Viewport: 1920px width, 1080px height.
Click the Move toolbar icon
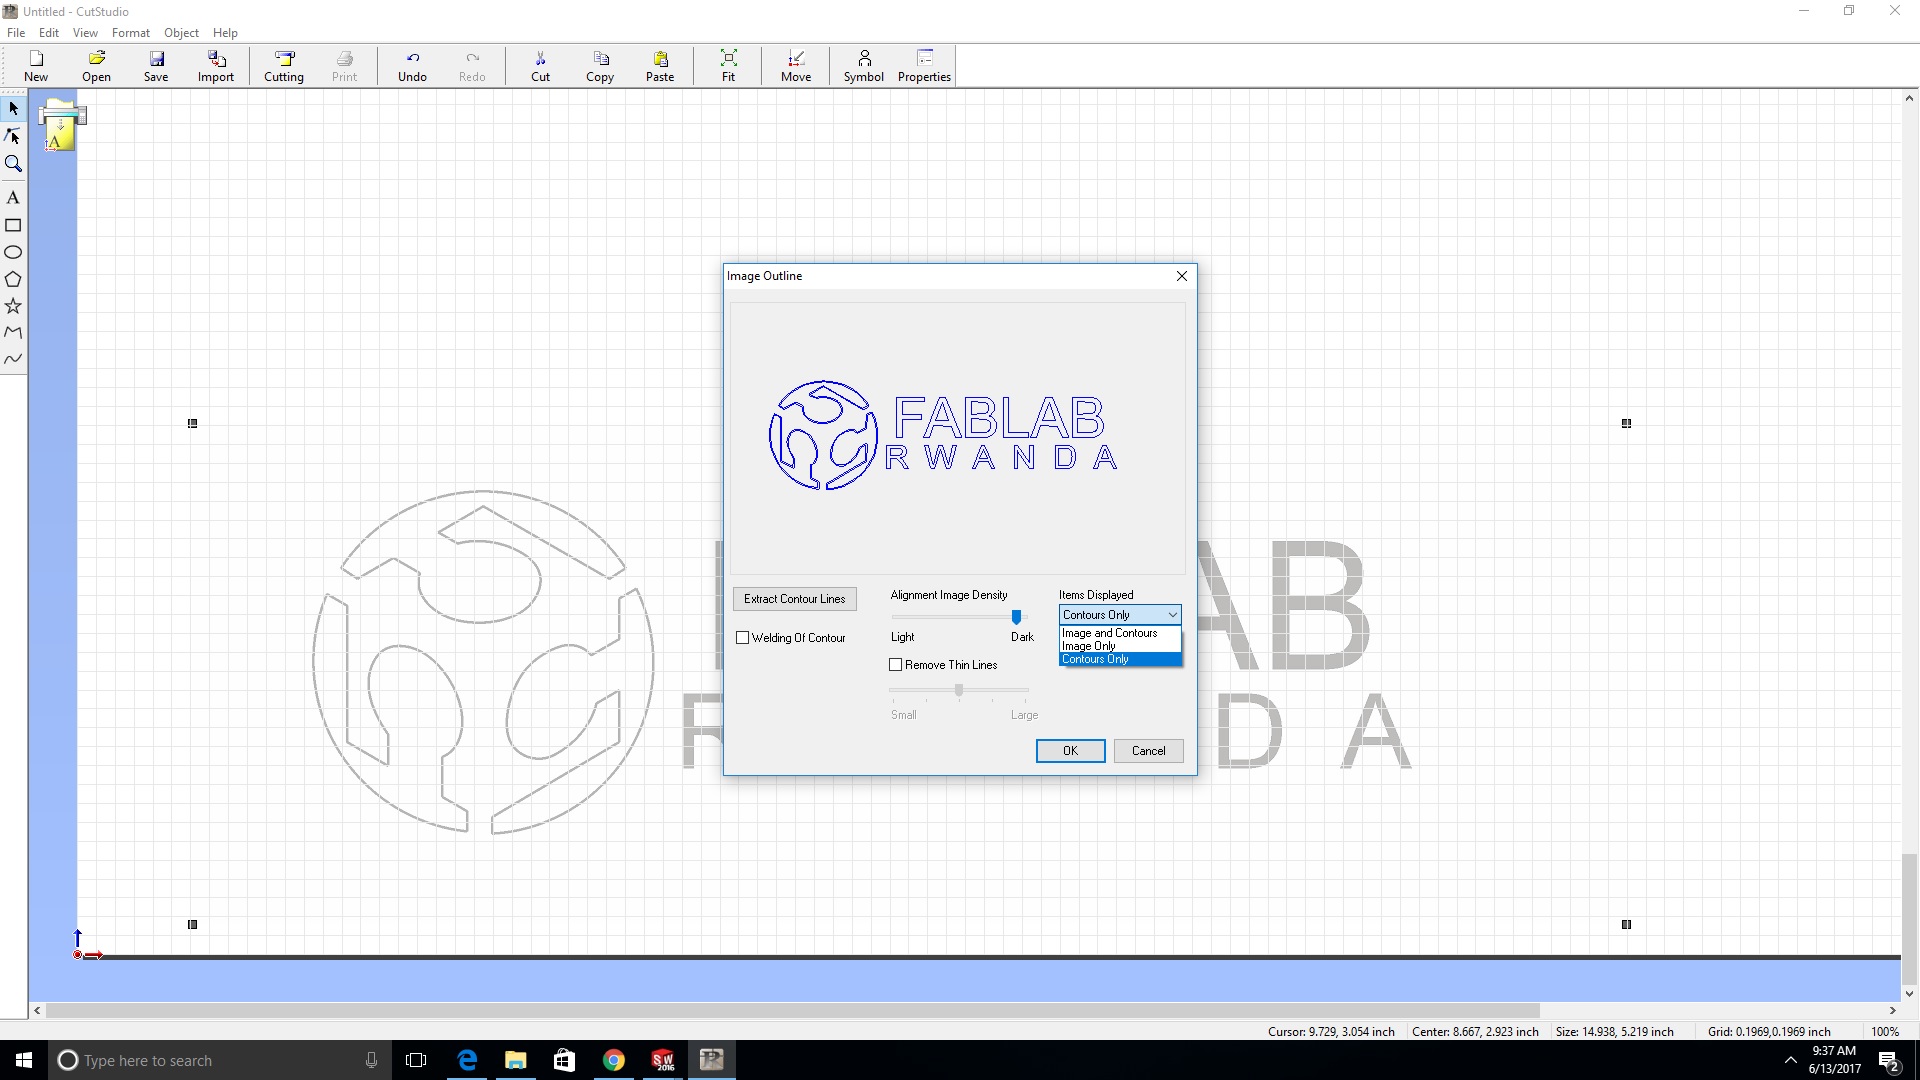(x=796, y=66)
